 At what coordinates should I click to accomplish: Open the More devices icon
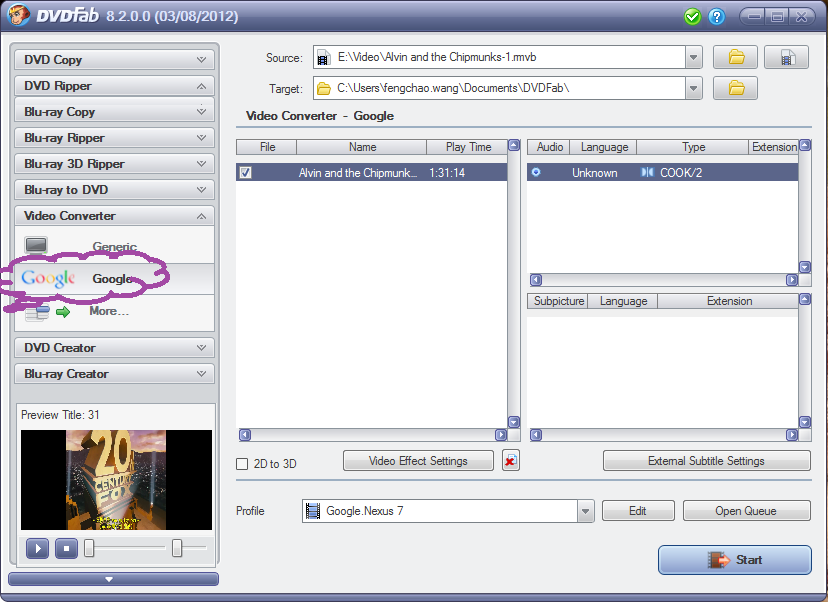pos(48,312)
